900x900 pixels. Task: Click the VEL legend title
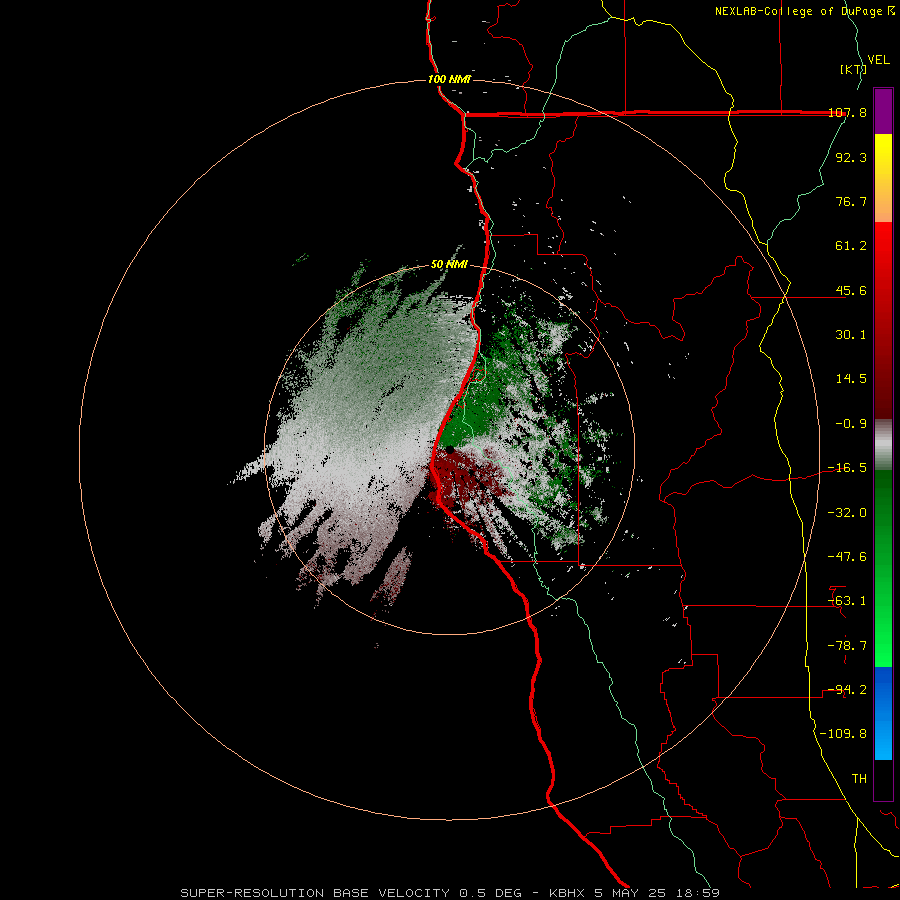[878, 60]
